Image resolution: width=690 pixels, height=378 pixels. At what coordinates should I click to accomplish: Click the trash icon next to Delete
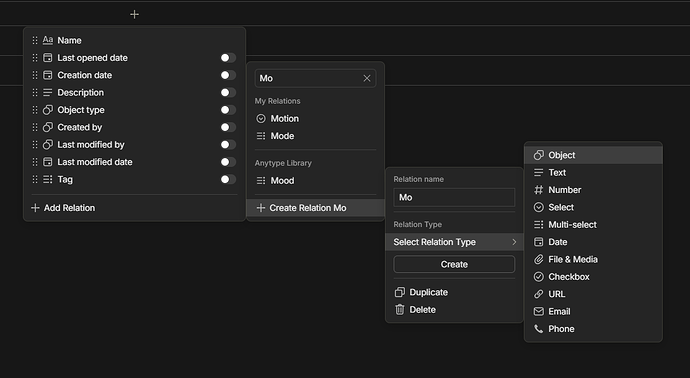[400, 310]
